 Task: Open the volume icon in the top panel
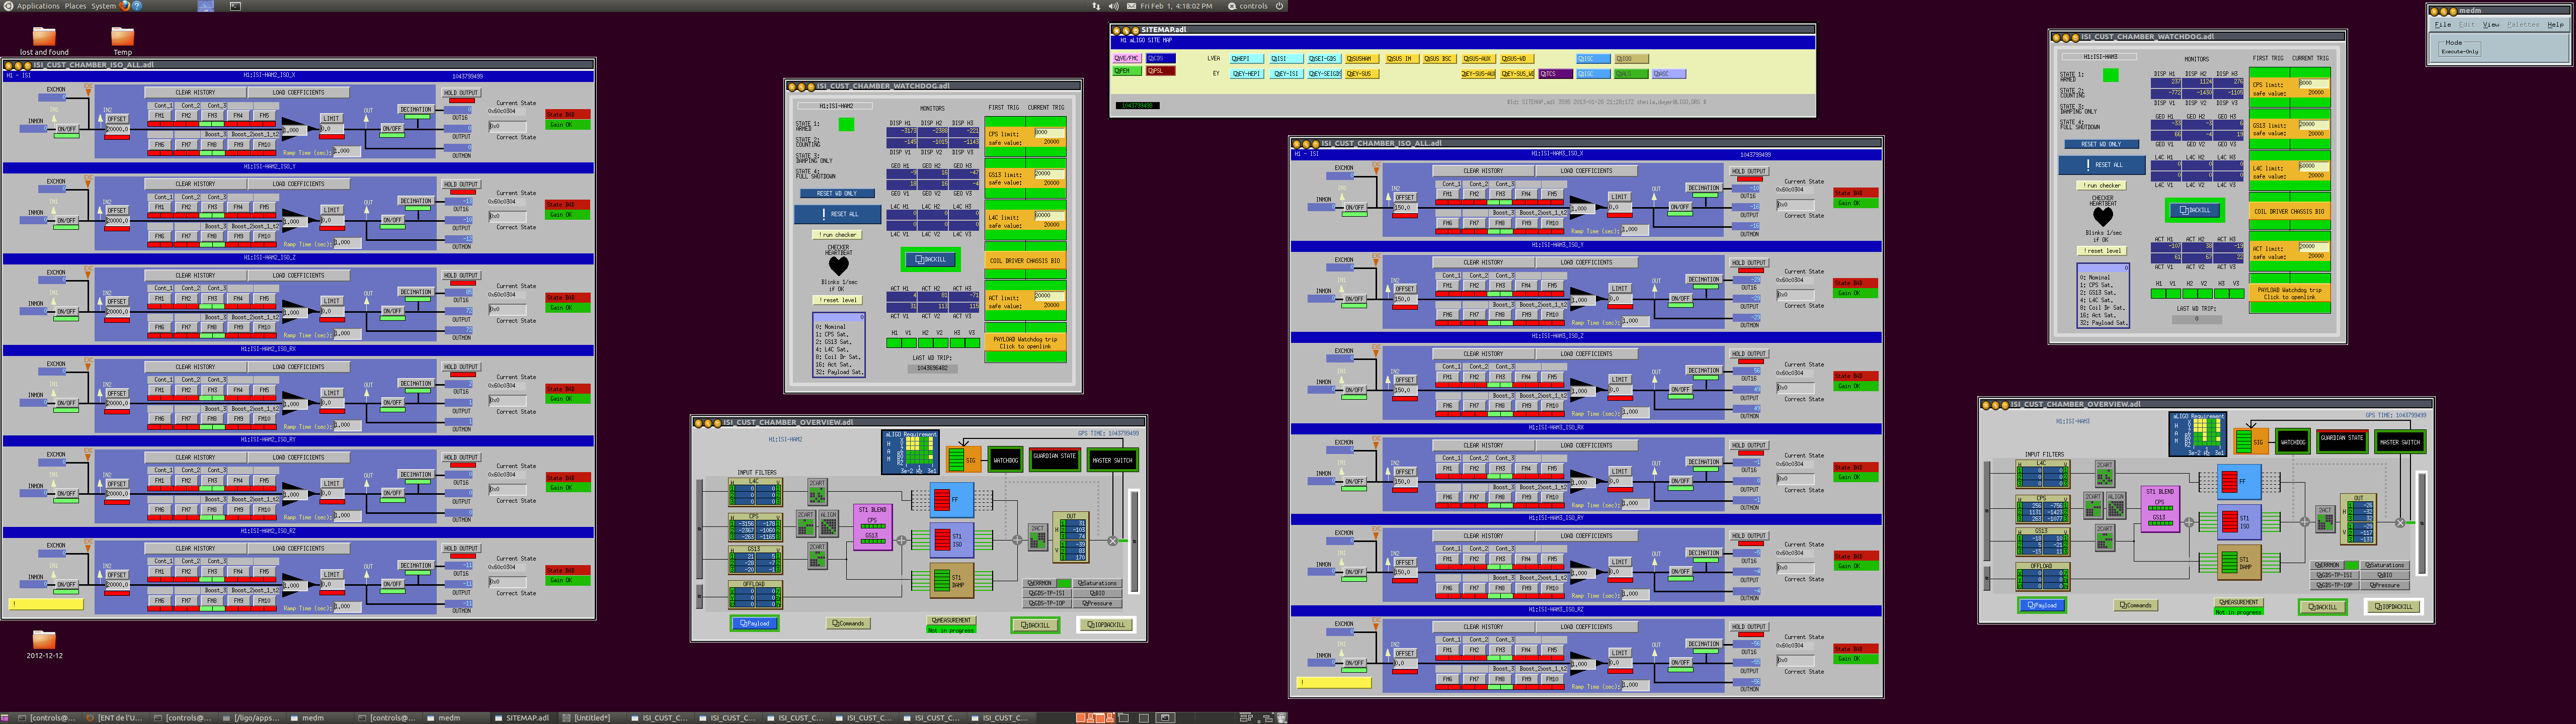[1113, 6]
